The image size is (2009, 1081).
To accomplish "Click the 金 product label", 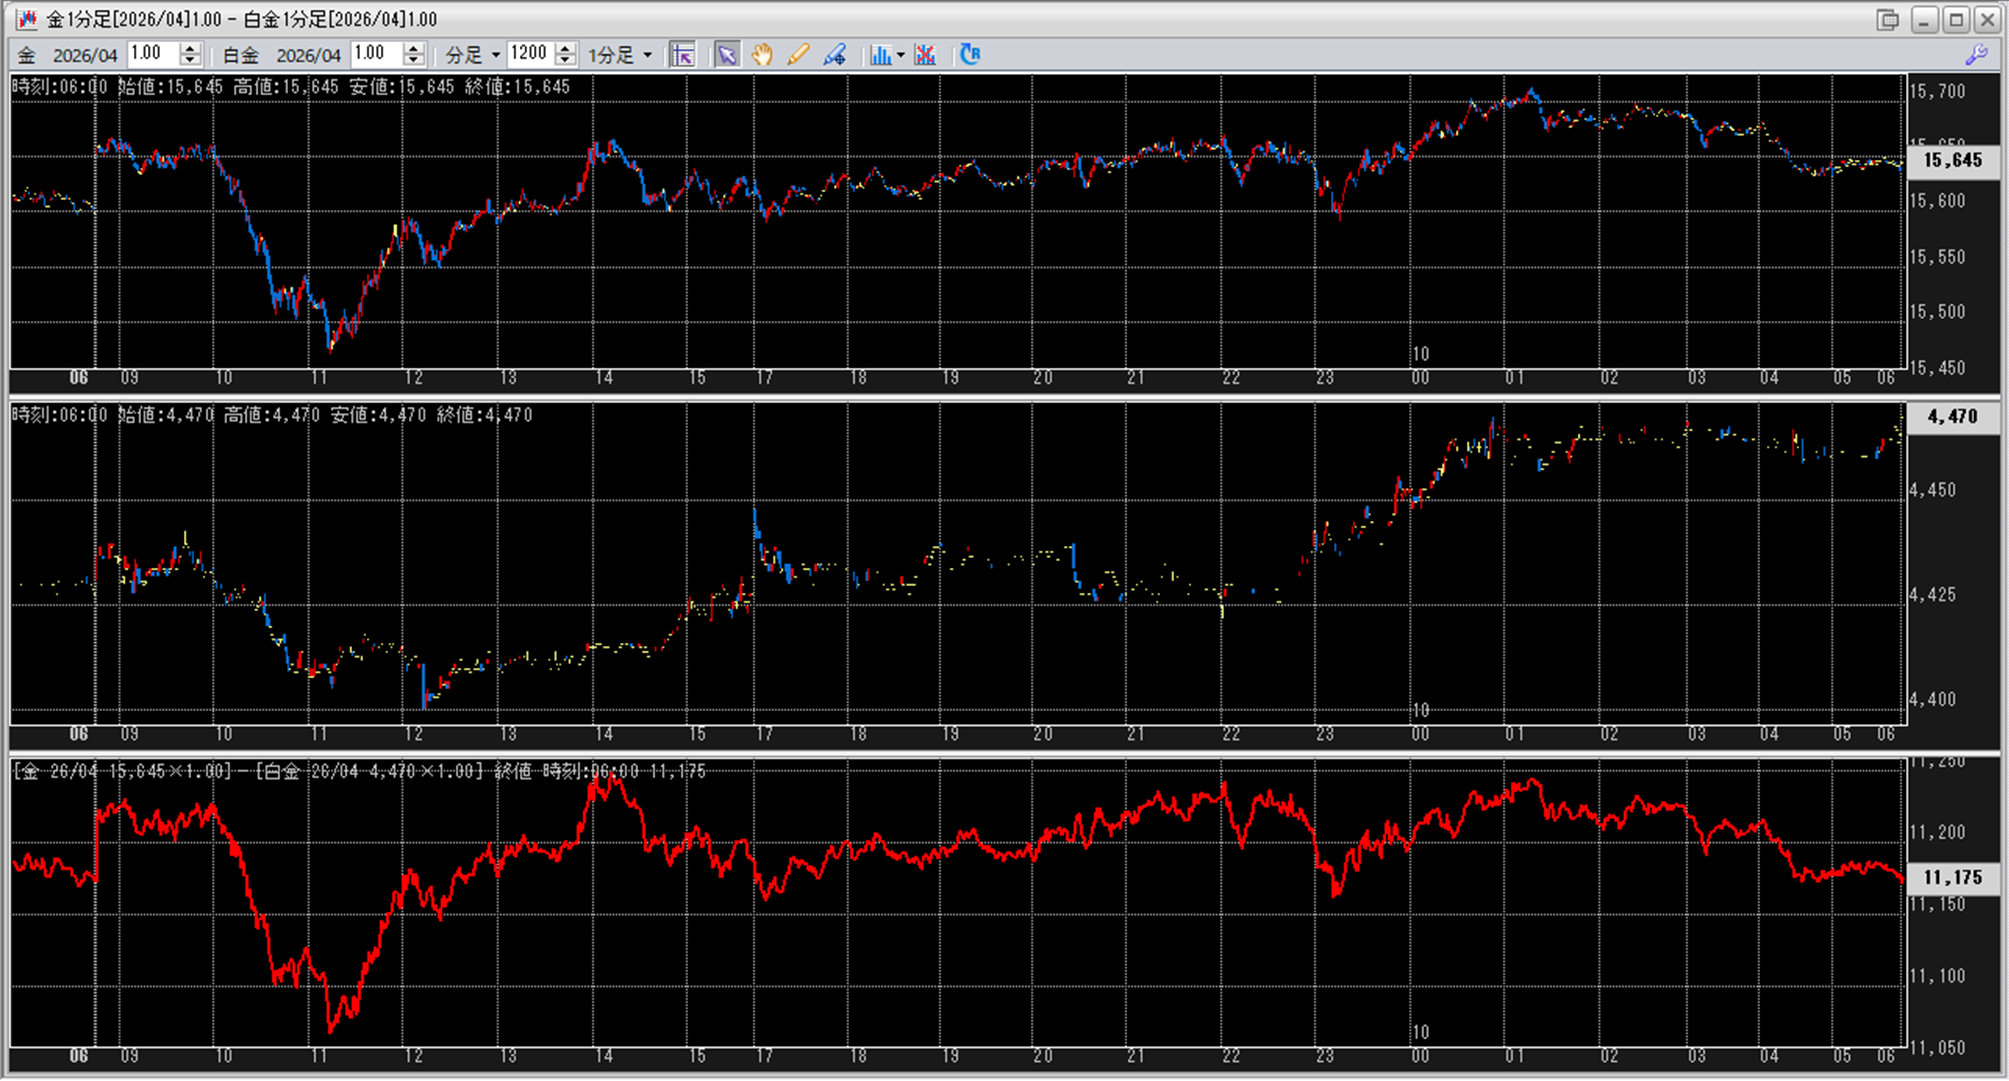I will [x=26, y=55].
